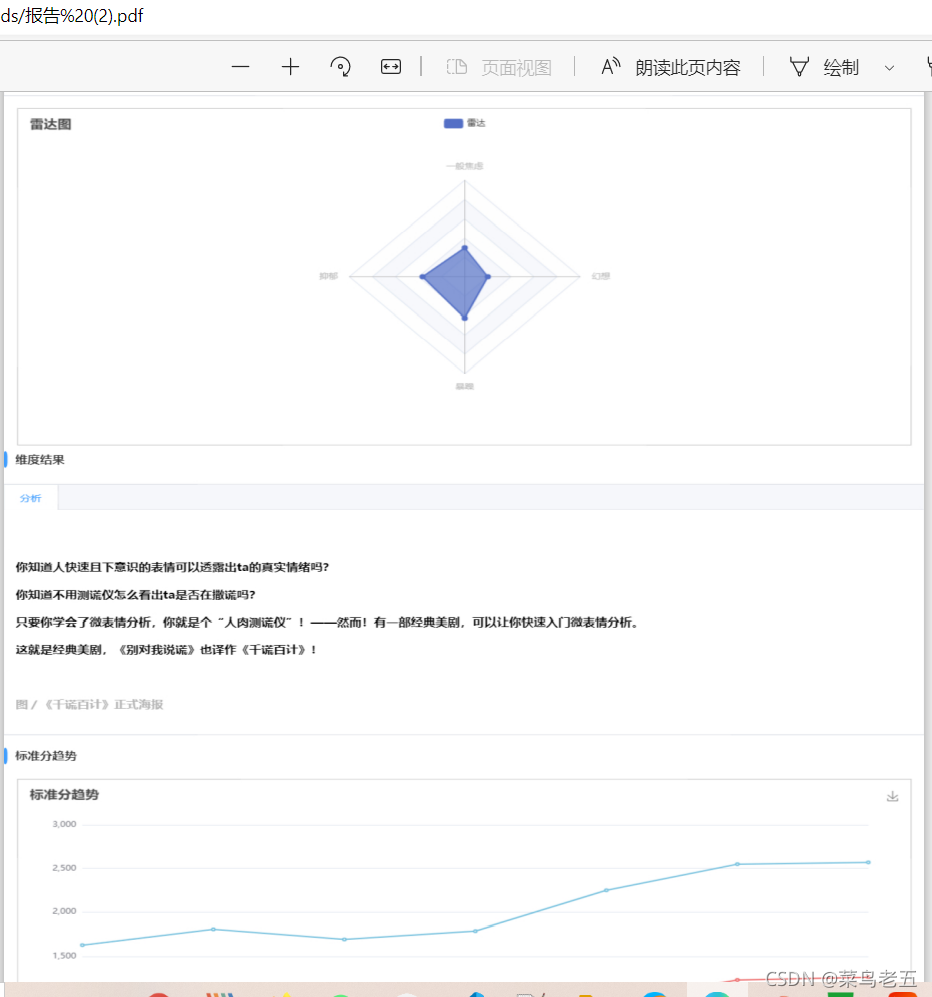Click the 页面视图 page view icon
This screenshot has width=932, height=997.
[x=457, y=67]
